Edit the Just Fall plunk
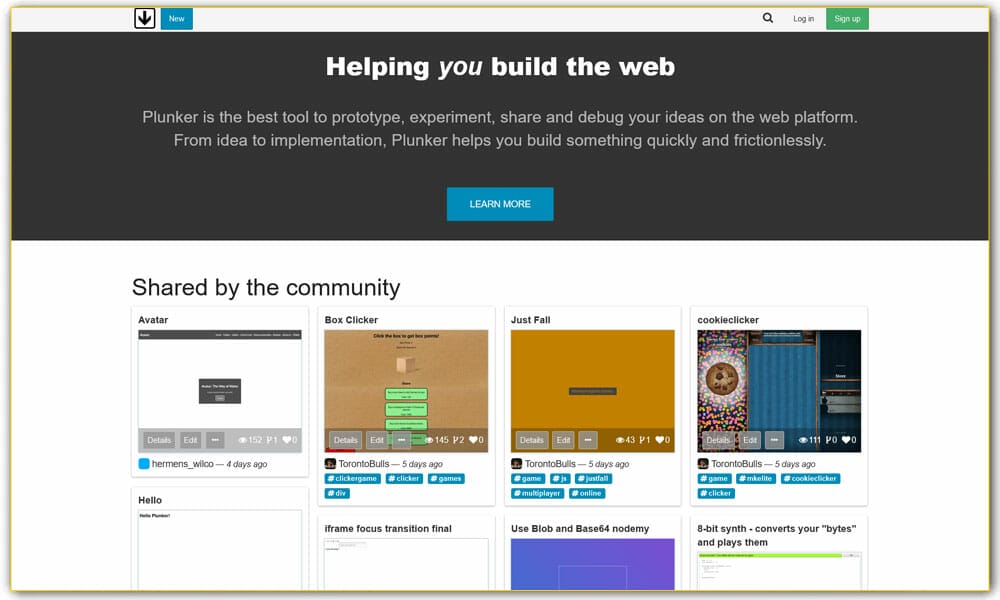 tap(563, 440)
